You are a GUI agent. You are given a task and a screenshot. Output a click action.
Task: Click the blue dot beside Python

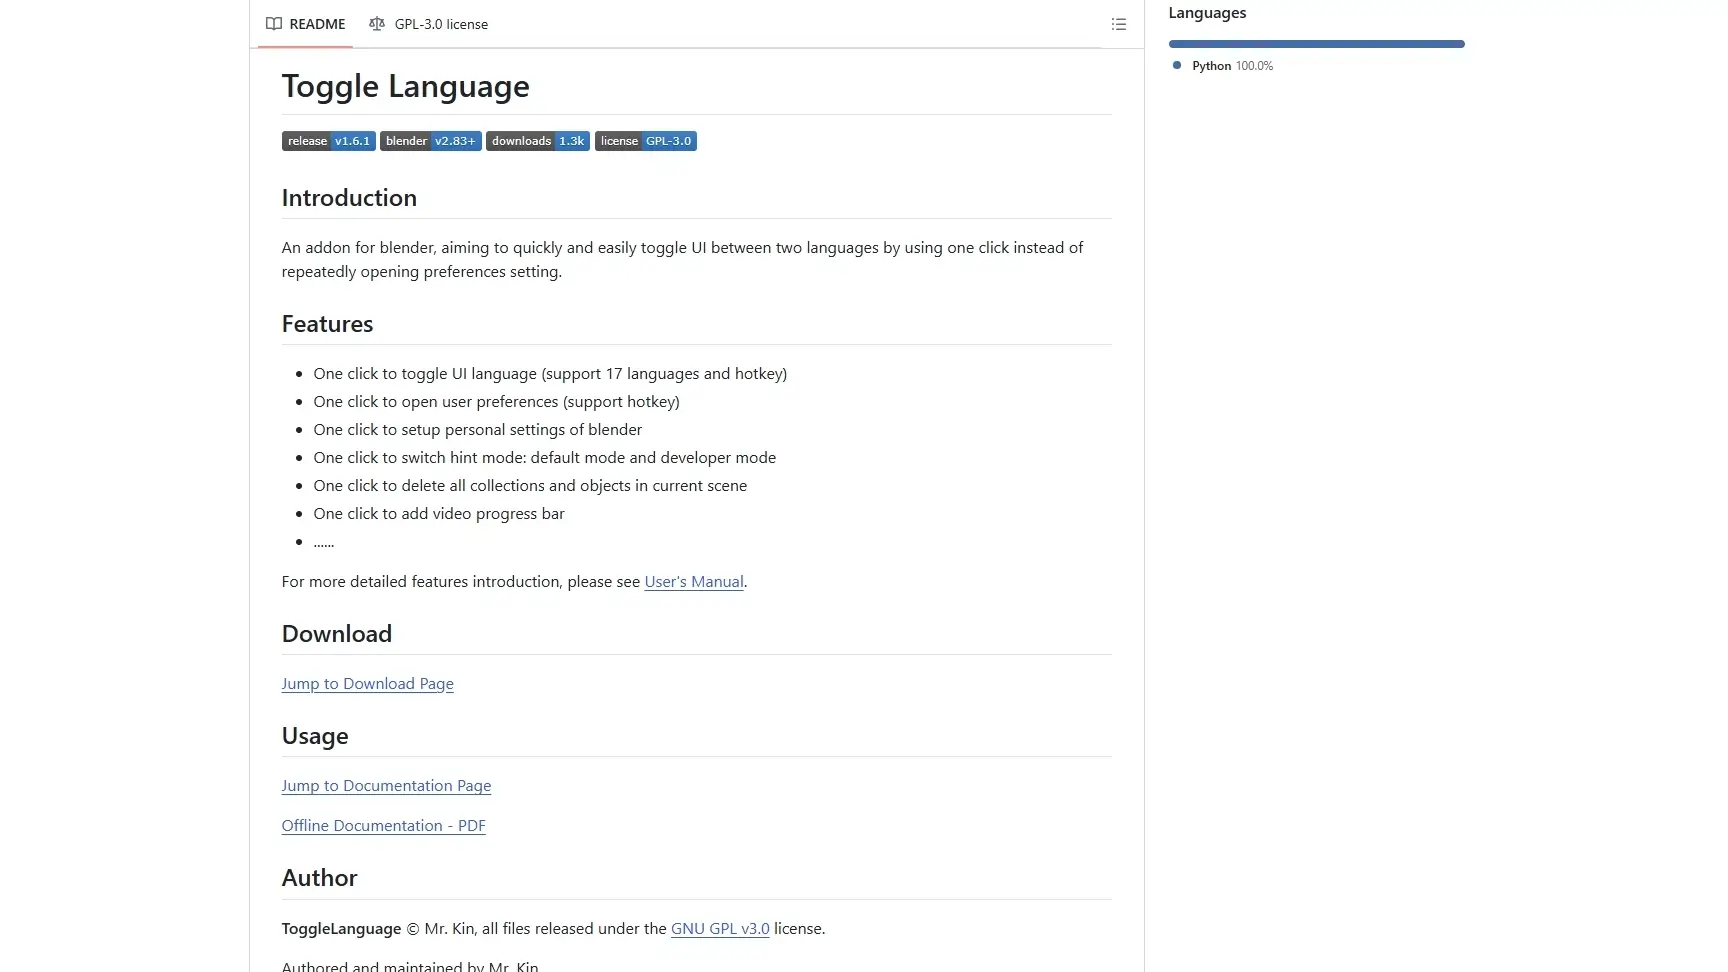coord(1177,65)
